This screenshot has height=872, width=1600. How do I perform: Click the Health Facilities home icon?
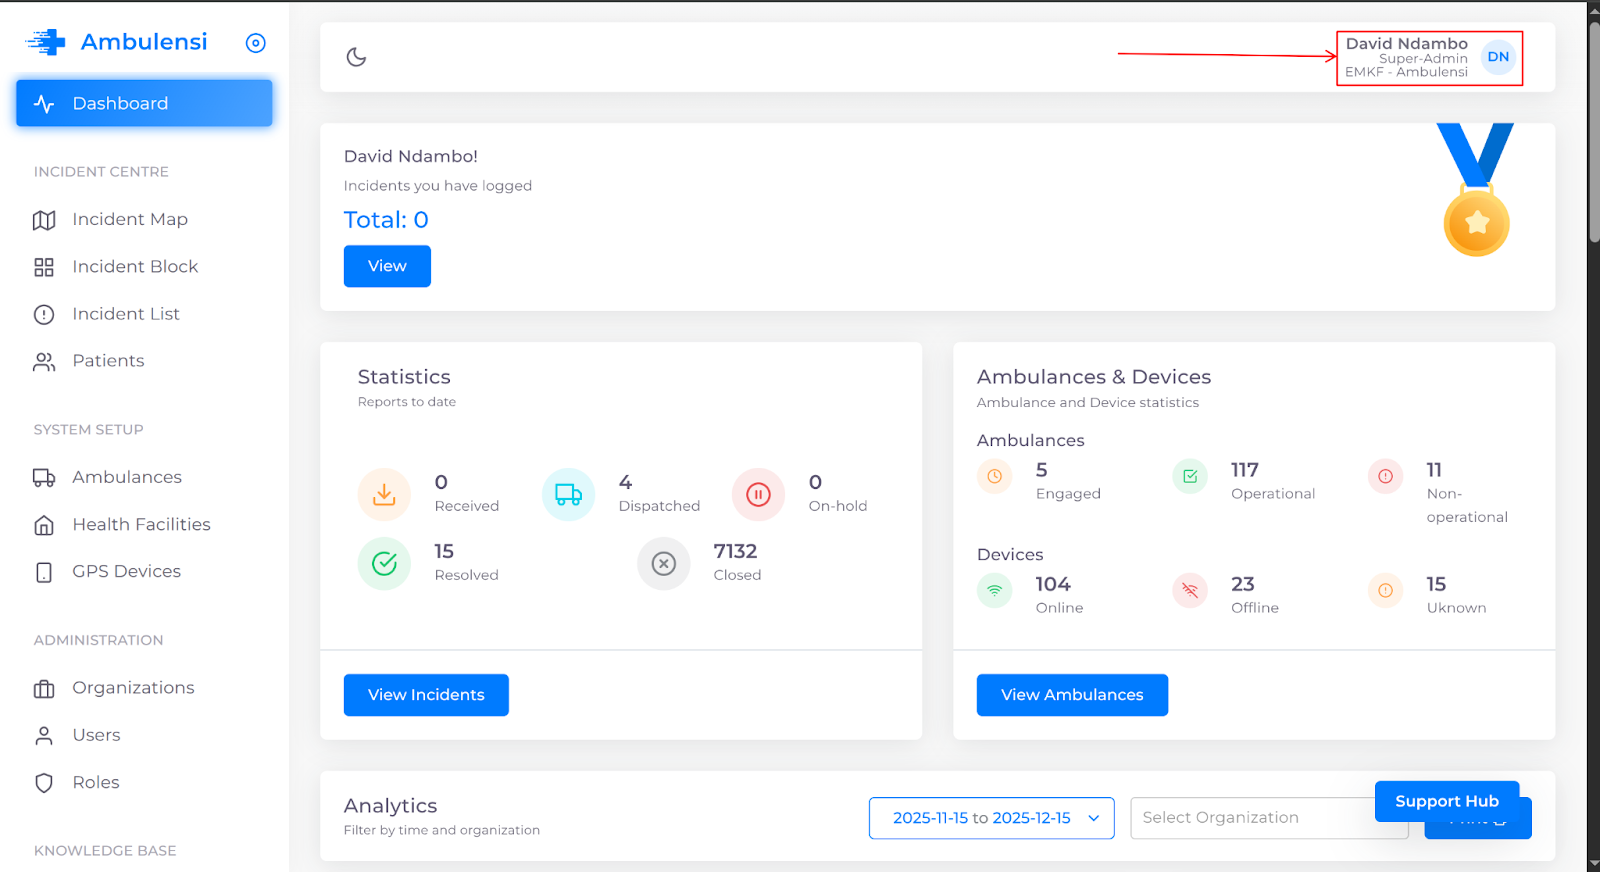[x=44, y=525]
